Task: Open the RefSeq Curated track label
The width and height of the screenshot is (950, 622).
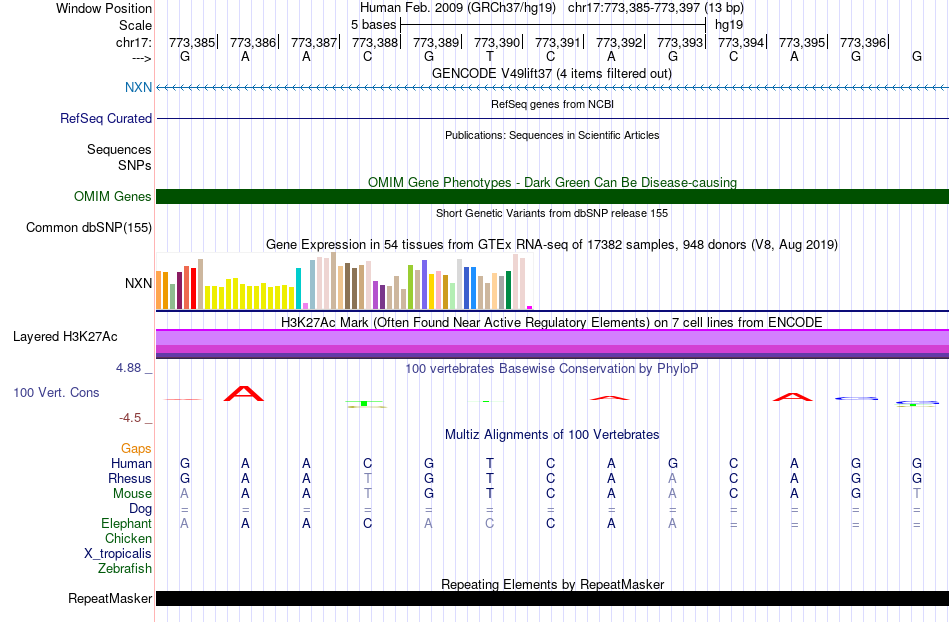Action: 106,118
